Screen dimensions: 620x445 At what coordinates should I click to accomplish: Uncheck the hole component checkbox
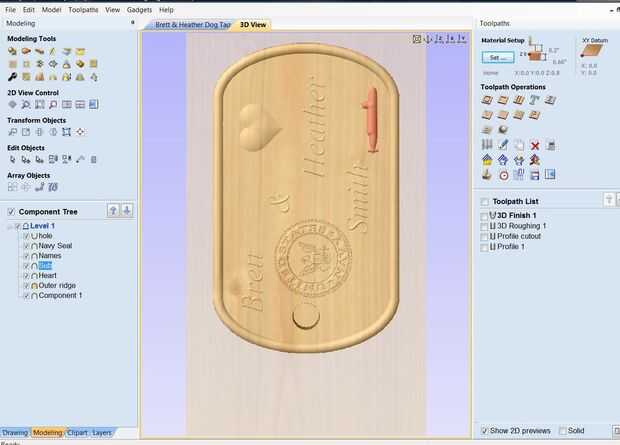(x=26, y=236)
